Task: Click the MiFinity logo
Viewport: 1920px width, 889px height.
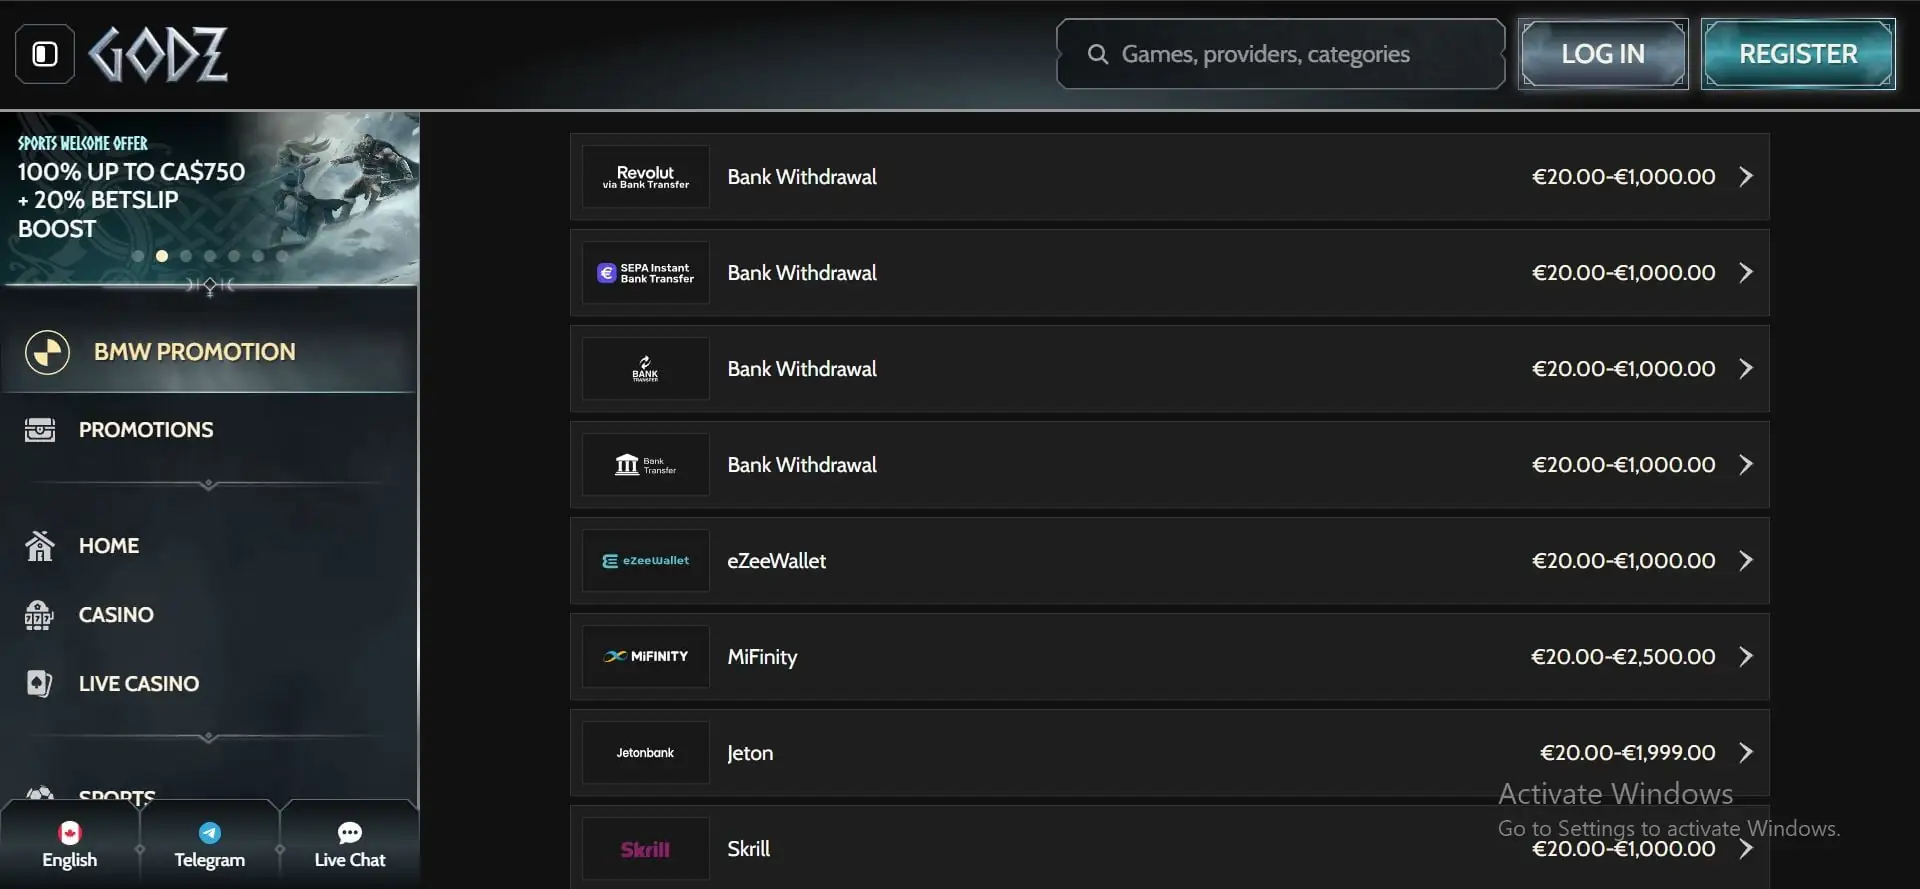Action: (x=646, y=657)
